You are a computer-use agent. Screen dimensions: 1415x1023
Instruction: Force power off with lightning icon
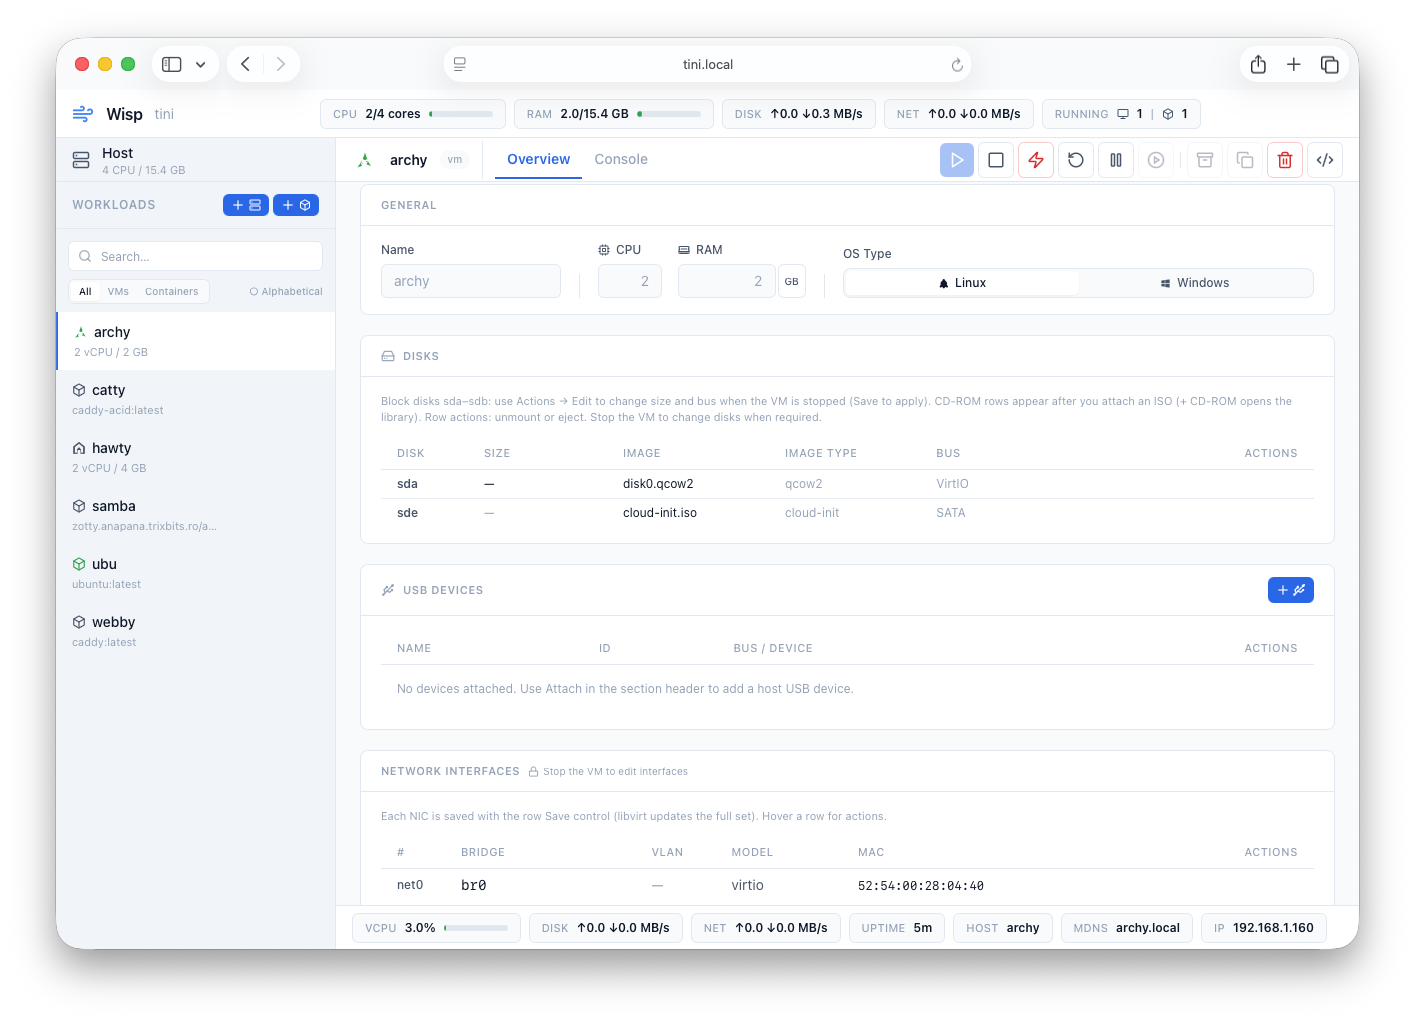point(1036,160)
